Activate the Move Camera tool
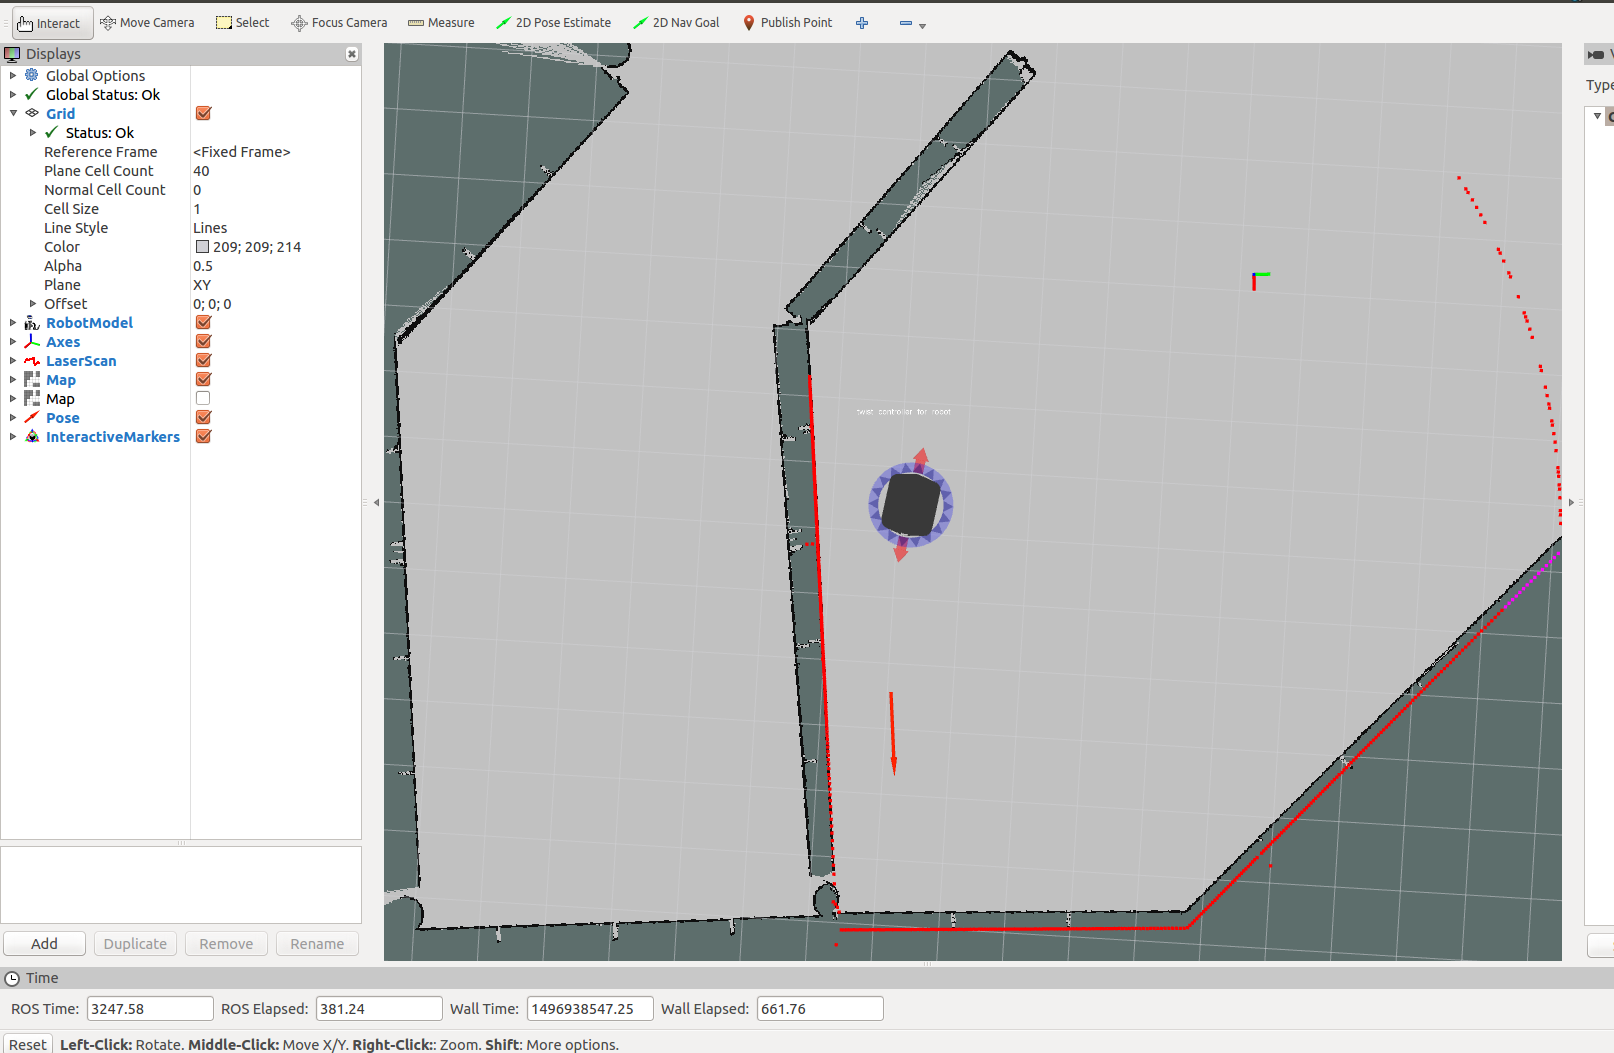This screenshot has width=1614, height=1053. [147, 23]
